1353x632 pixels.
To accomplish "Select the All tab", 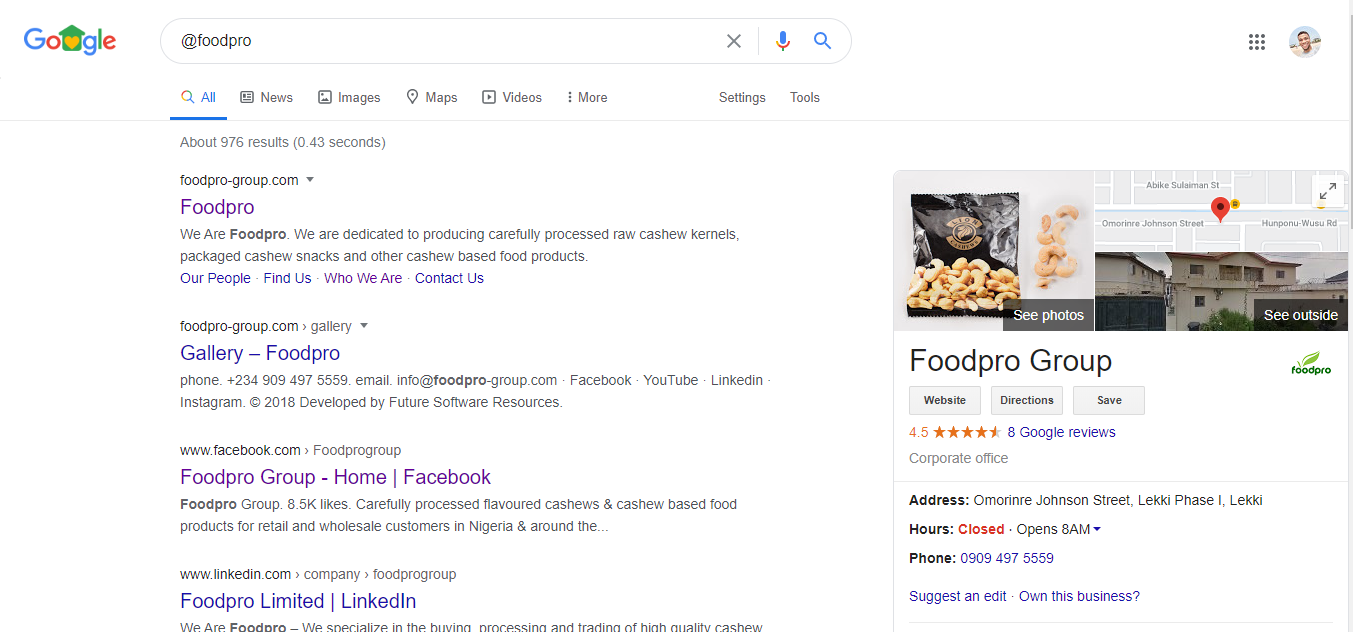I will 198,97.
